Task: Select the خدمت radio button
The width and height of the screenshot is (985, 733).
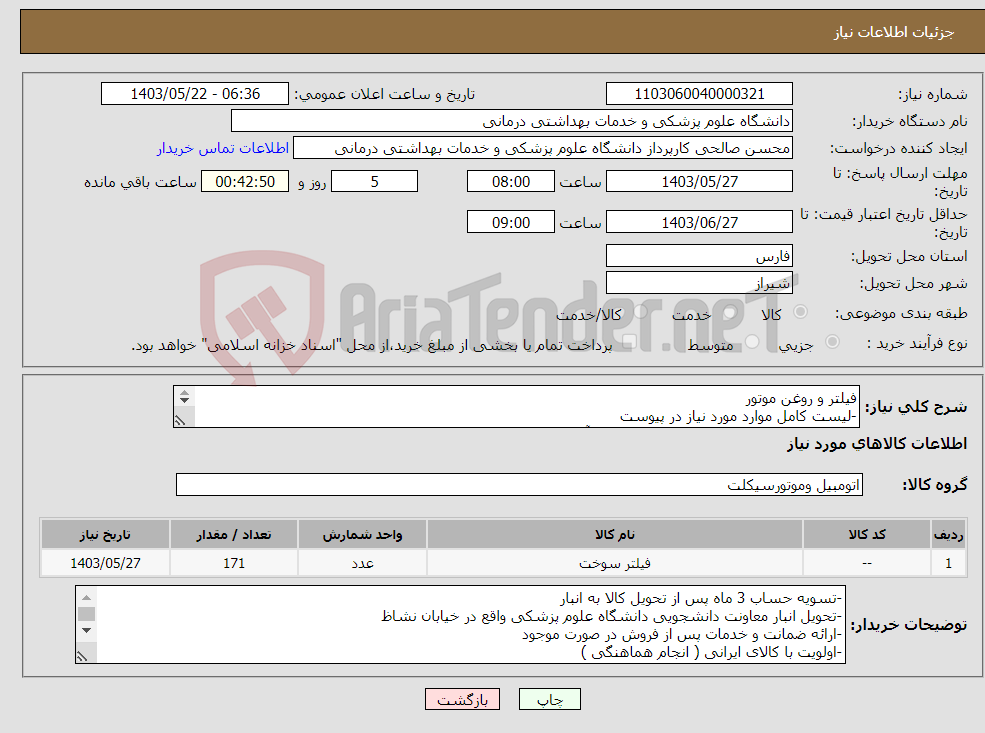Action: point(729,312)
